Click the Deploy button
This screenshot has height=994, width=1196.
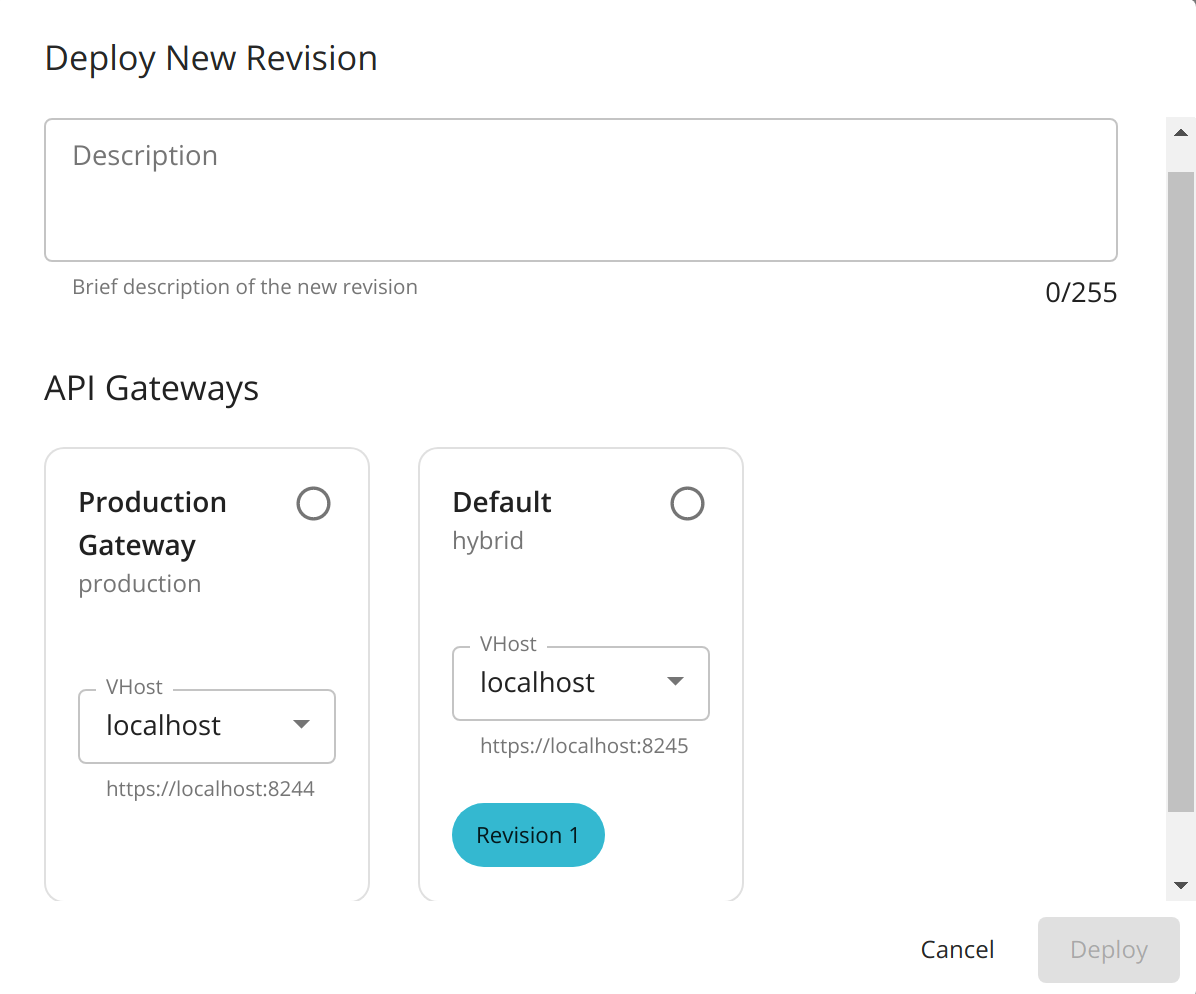pyautogui.click(x=1108, y=949)
